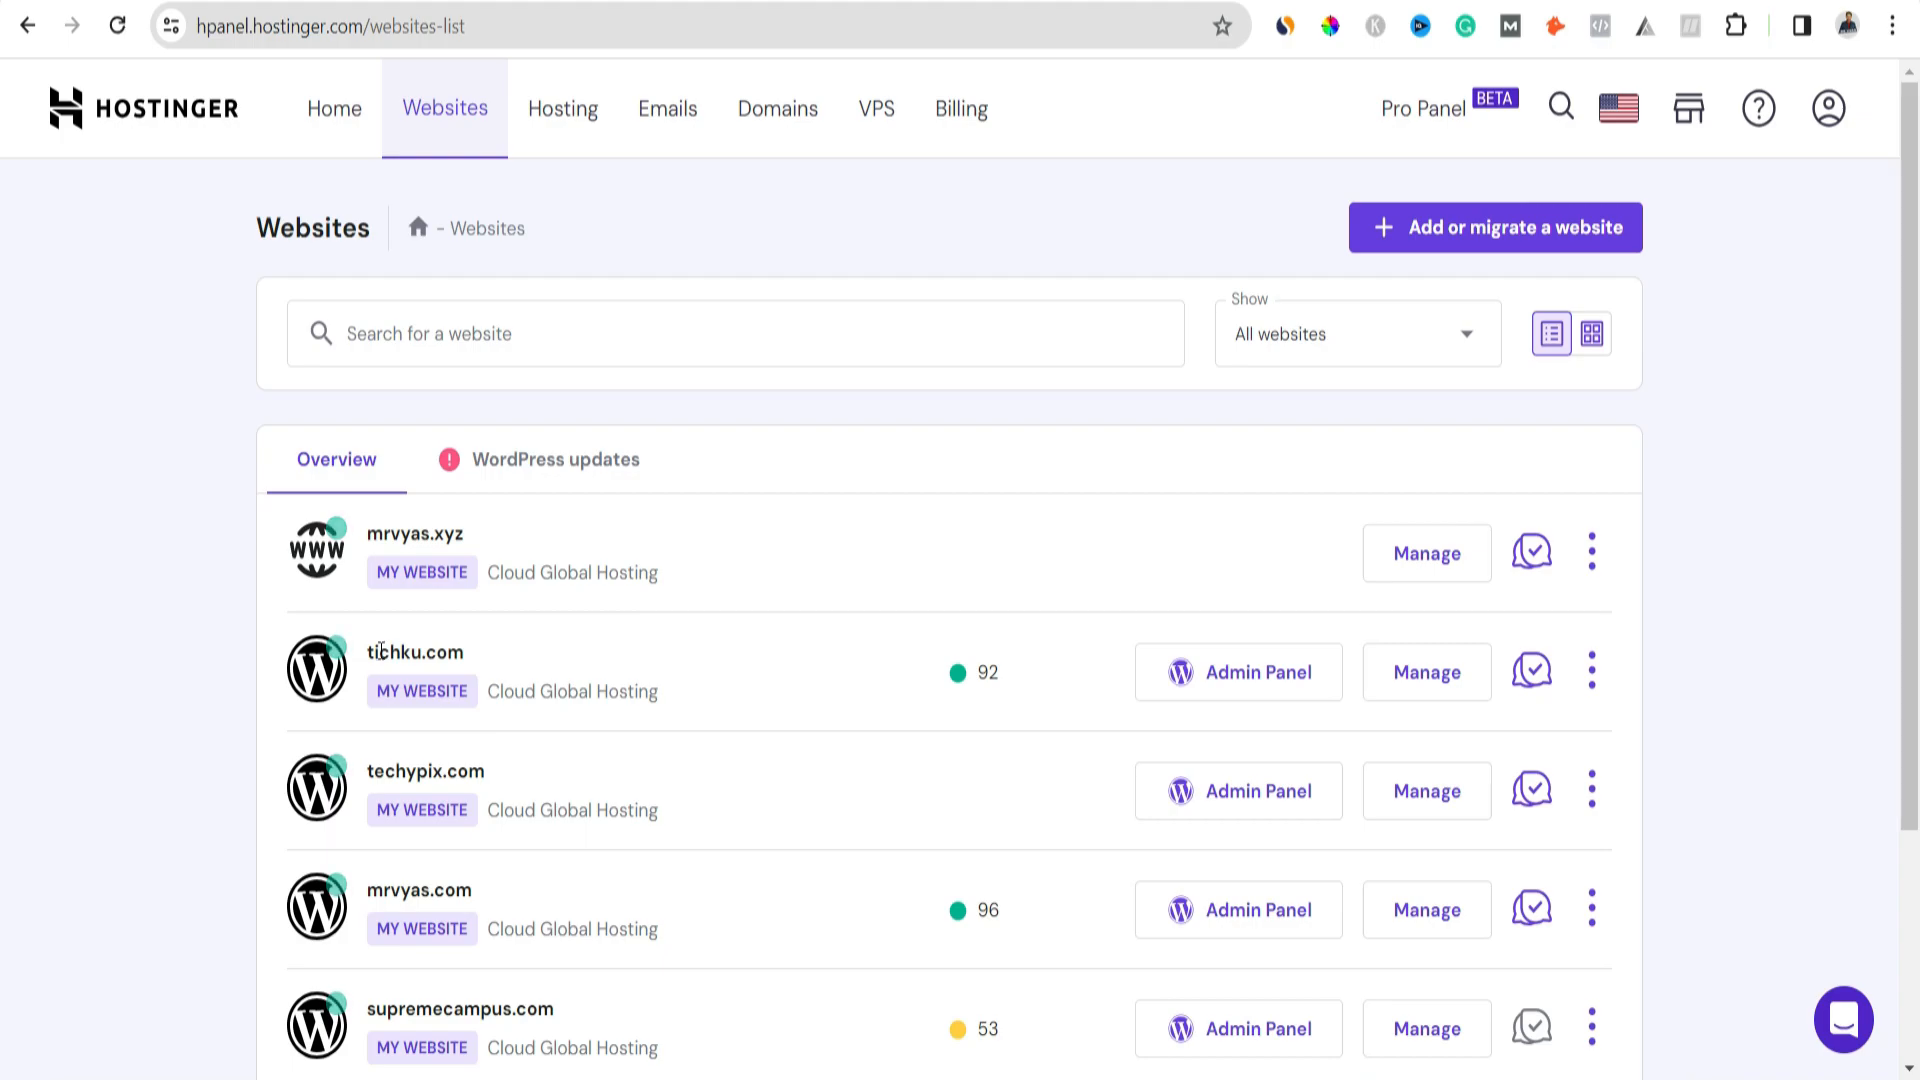The width and height of the screenshot is (1920, 1080).
Task: Open the live chat bubble widget
Action: (1844, 1020)
